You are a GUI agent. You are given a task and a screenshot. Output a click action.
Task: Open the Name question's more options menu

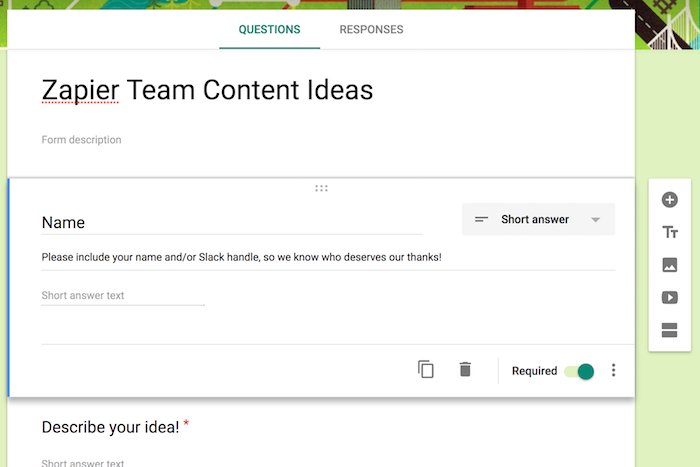[613, 370]
